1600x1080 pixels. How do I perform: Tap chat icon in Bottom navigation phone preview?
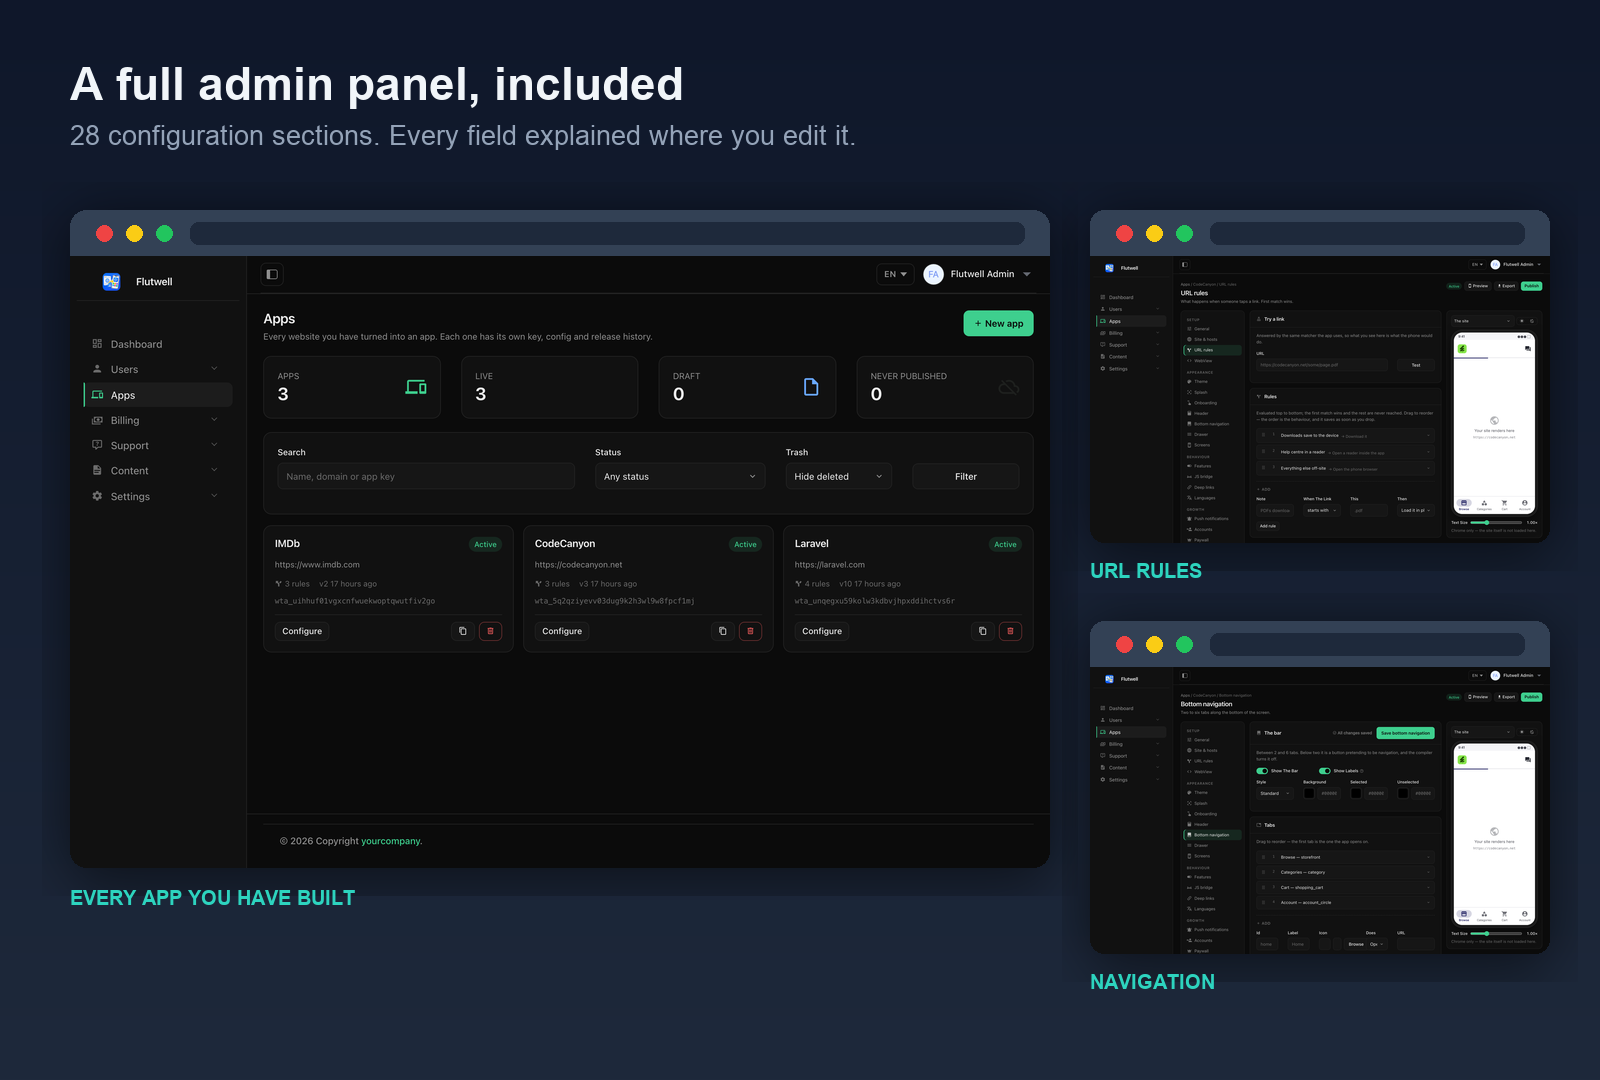coord(1527,760)
